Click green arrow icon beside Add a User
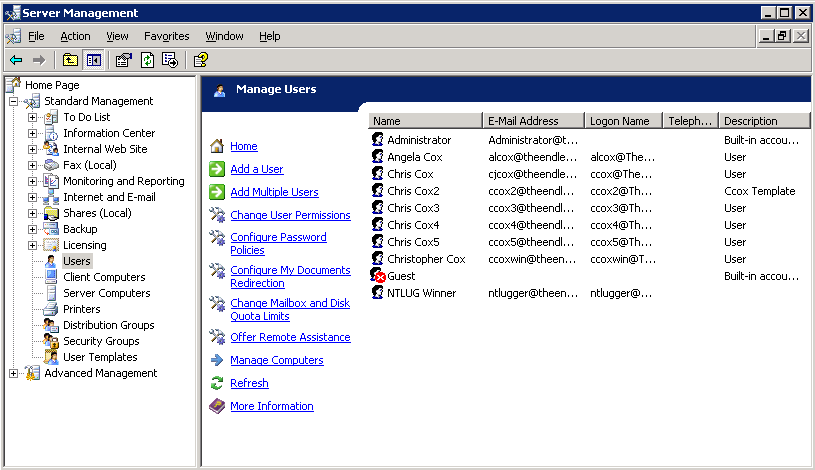Viewport: 815px width, 470px height. [x=217, y=169]
